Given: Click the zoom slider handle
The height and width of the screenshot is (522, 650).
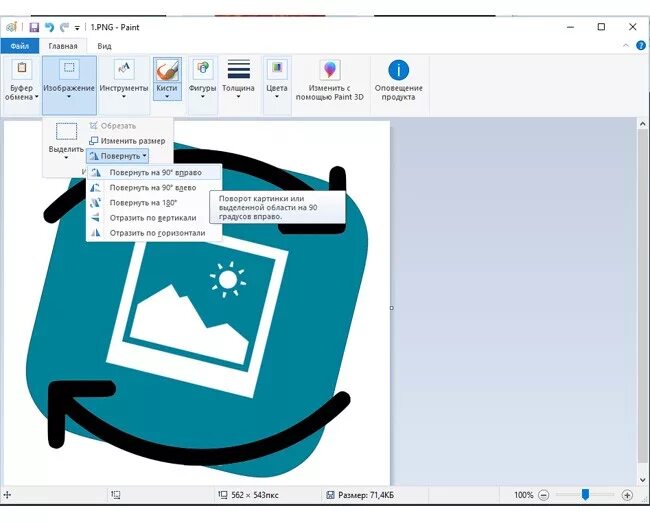Looking at the screenshot, I should pyautogui.click(x=585, y=494).
